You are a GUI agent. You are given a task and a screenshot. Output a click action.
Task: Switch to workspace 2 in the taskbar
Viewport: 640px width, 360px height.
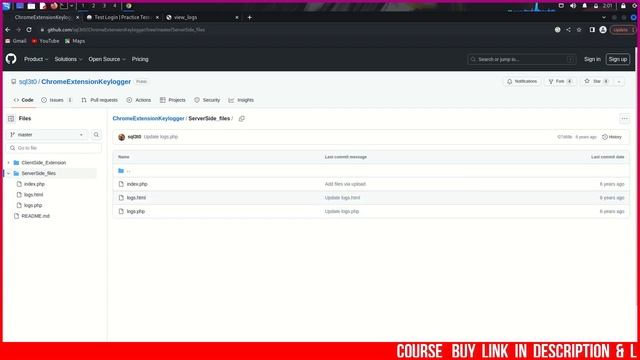tap(93, 6)
